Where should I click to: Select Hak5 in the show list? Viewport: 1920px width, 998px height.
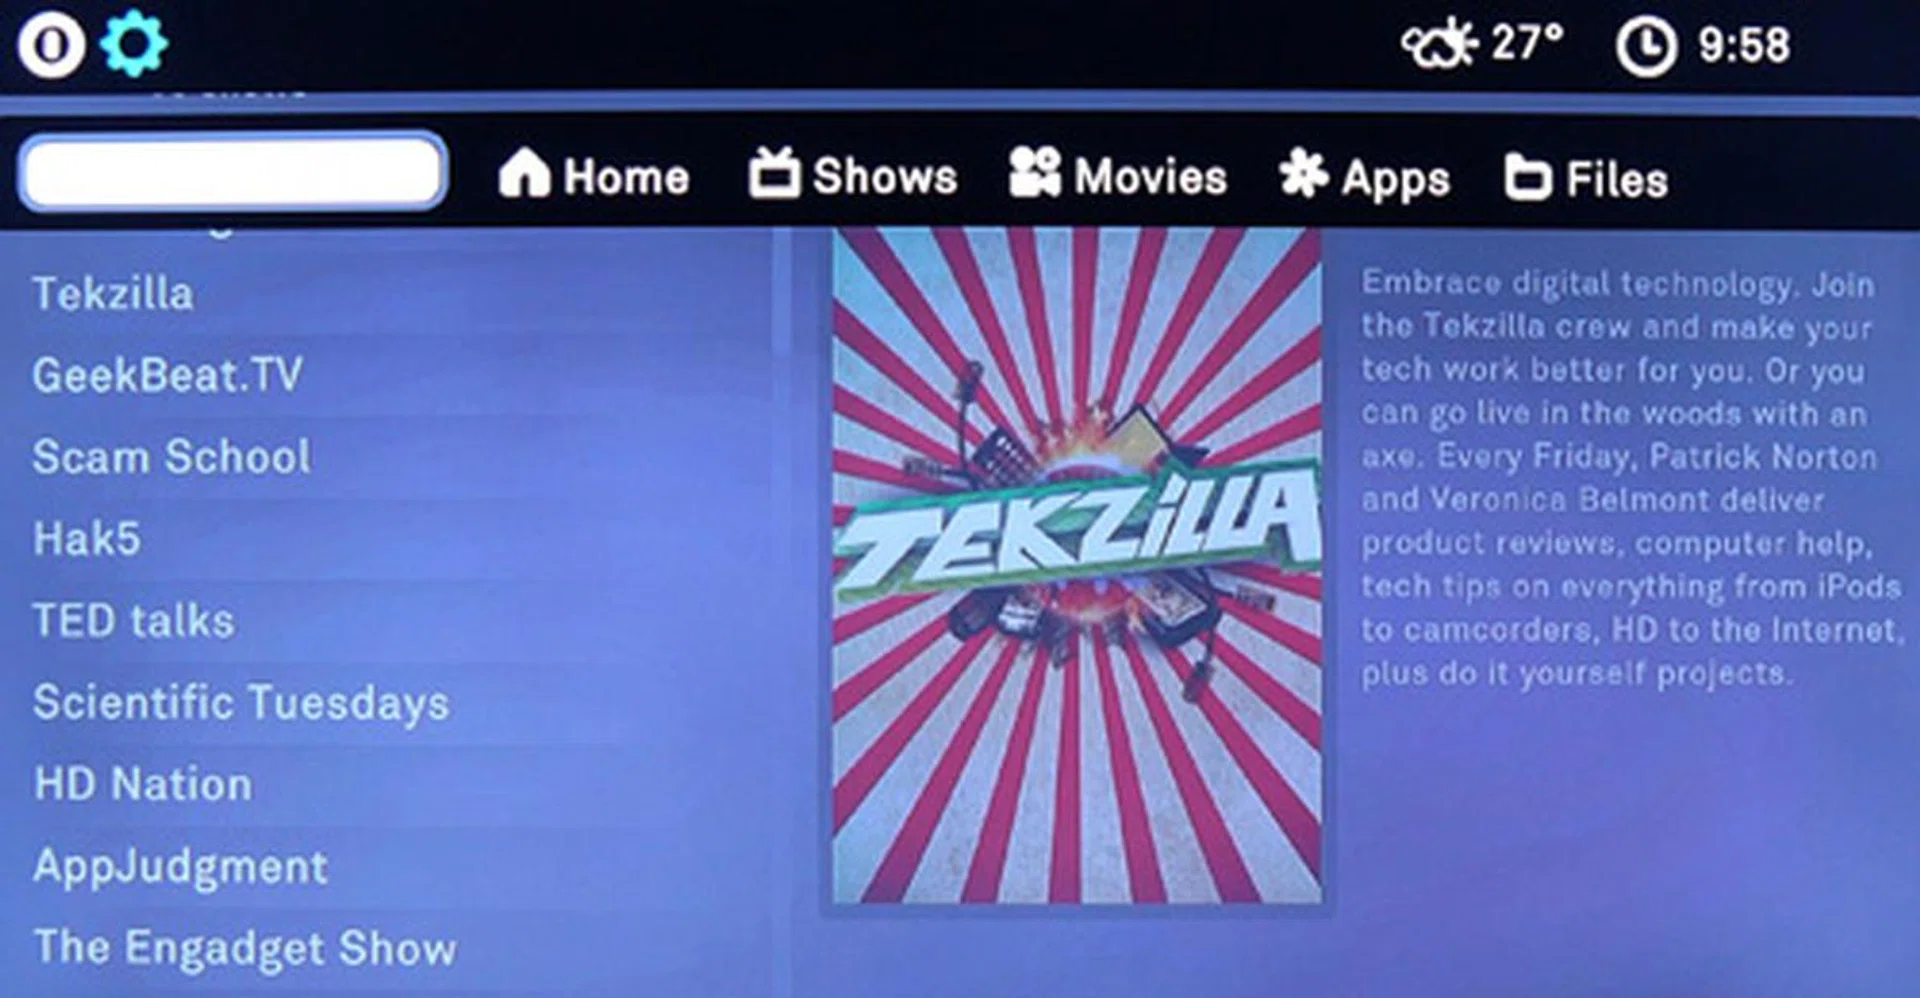(87, 540)
